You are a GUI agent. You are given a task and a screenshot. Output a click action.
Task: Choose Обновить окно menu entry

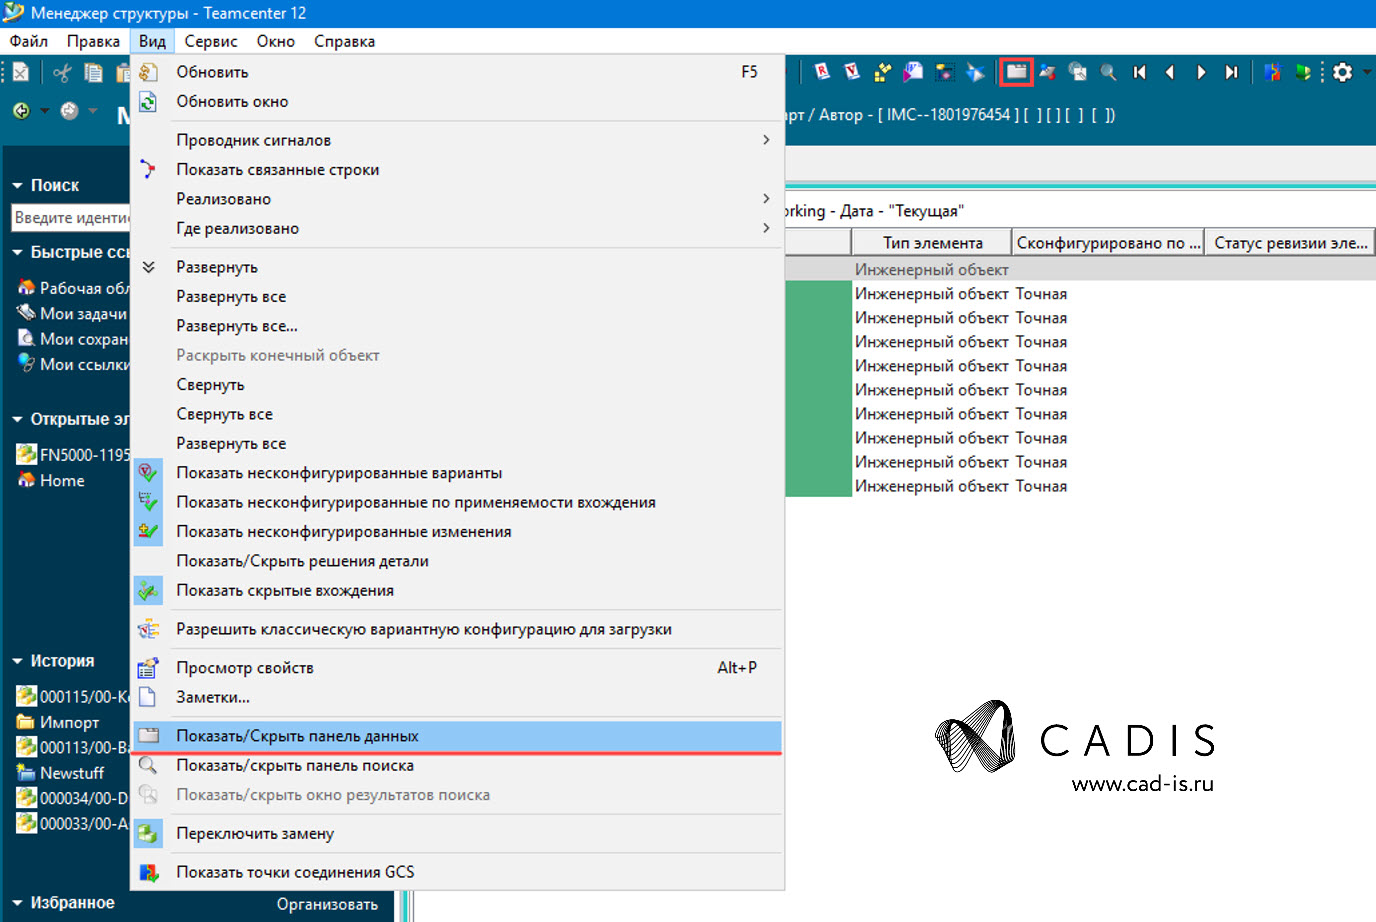(x=456, y=102)
